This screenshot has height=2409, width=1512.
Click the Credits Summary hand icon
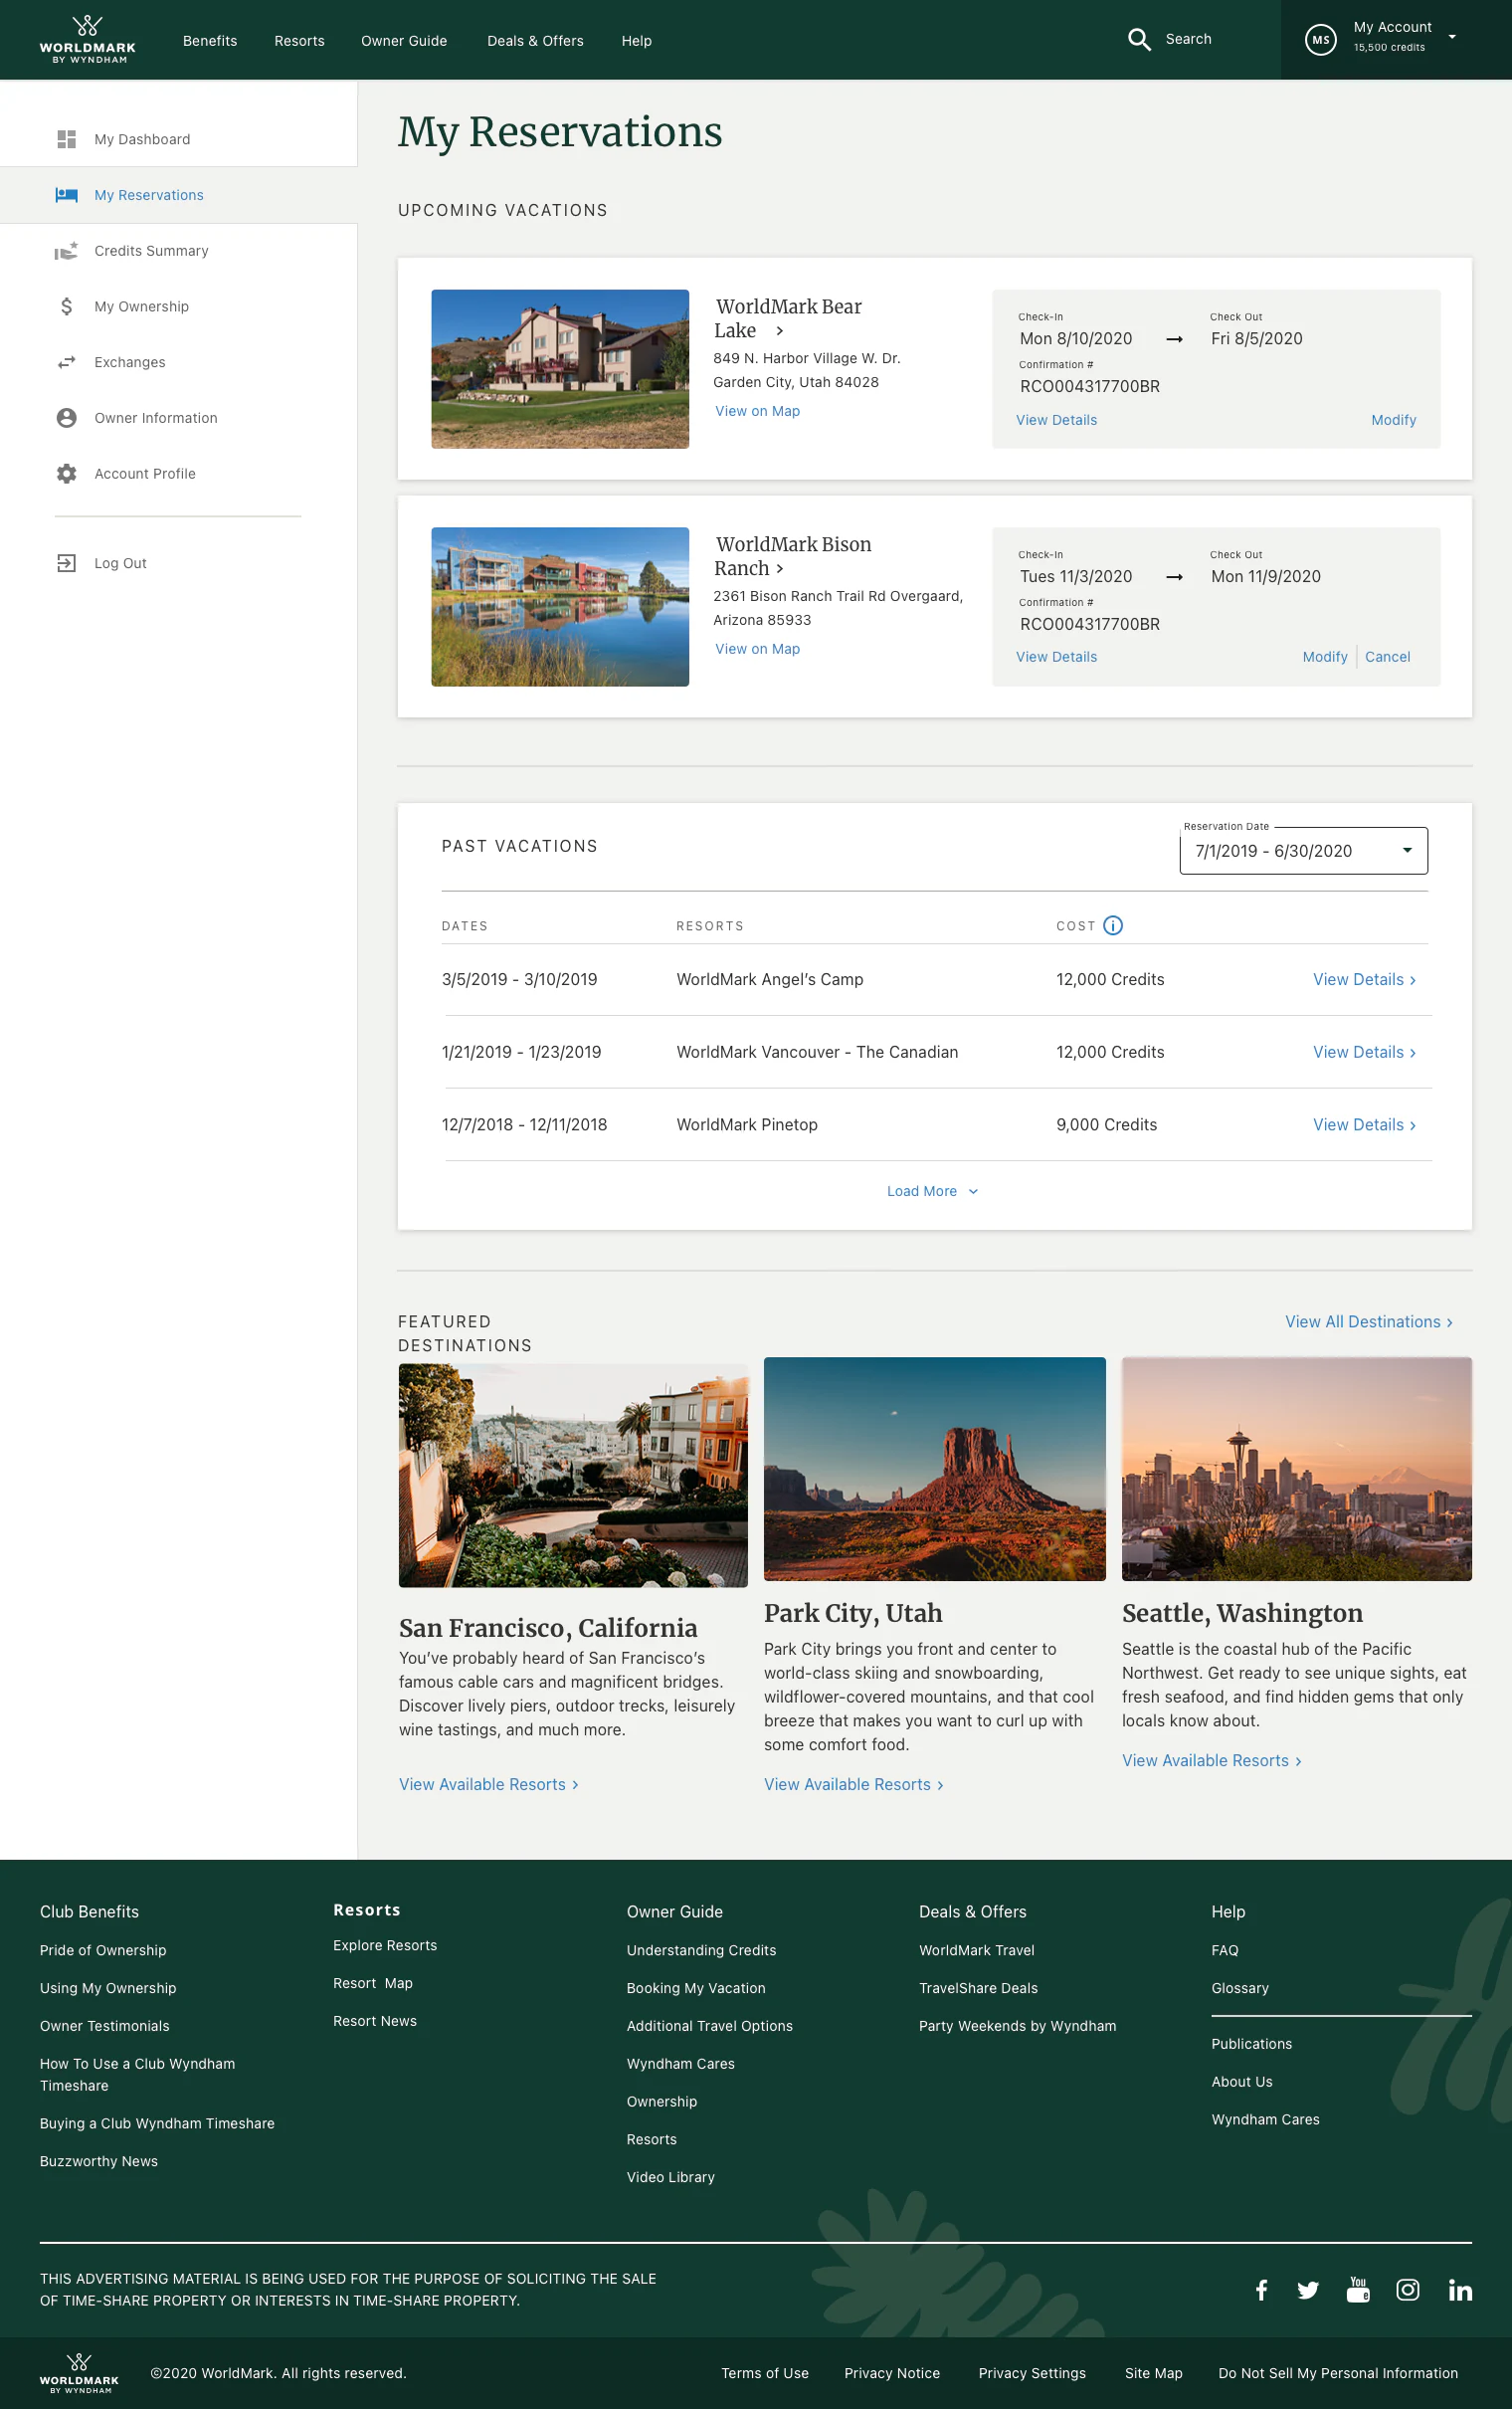click(66, 251)
